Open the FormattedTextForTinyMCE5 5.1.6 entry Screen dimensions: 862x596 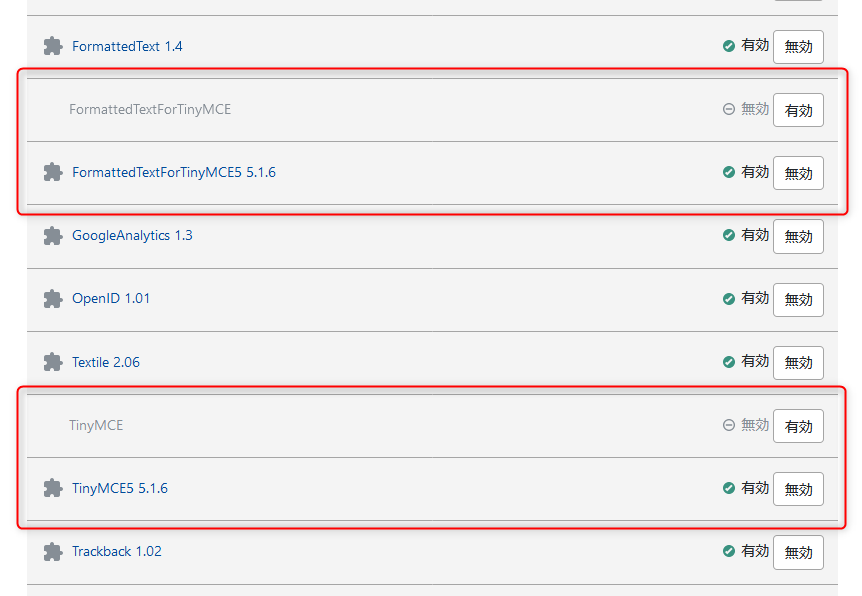[x=173, y=172]
